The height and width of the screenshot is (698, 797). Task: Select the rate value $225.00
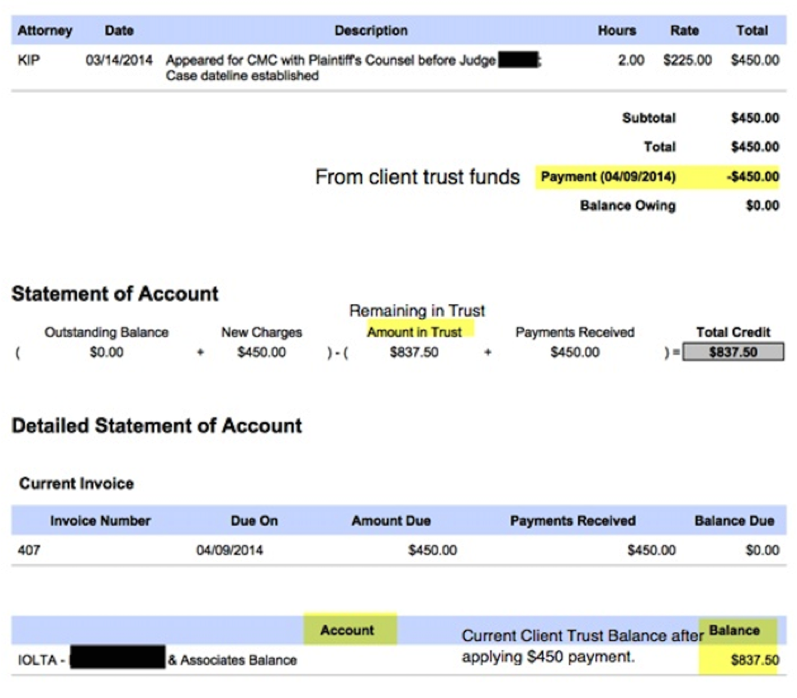point(687,60)
